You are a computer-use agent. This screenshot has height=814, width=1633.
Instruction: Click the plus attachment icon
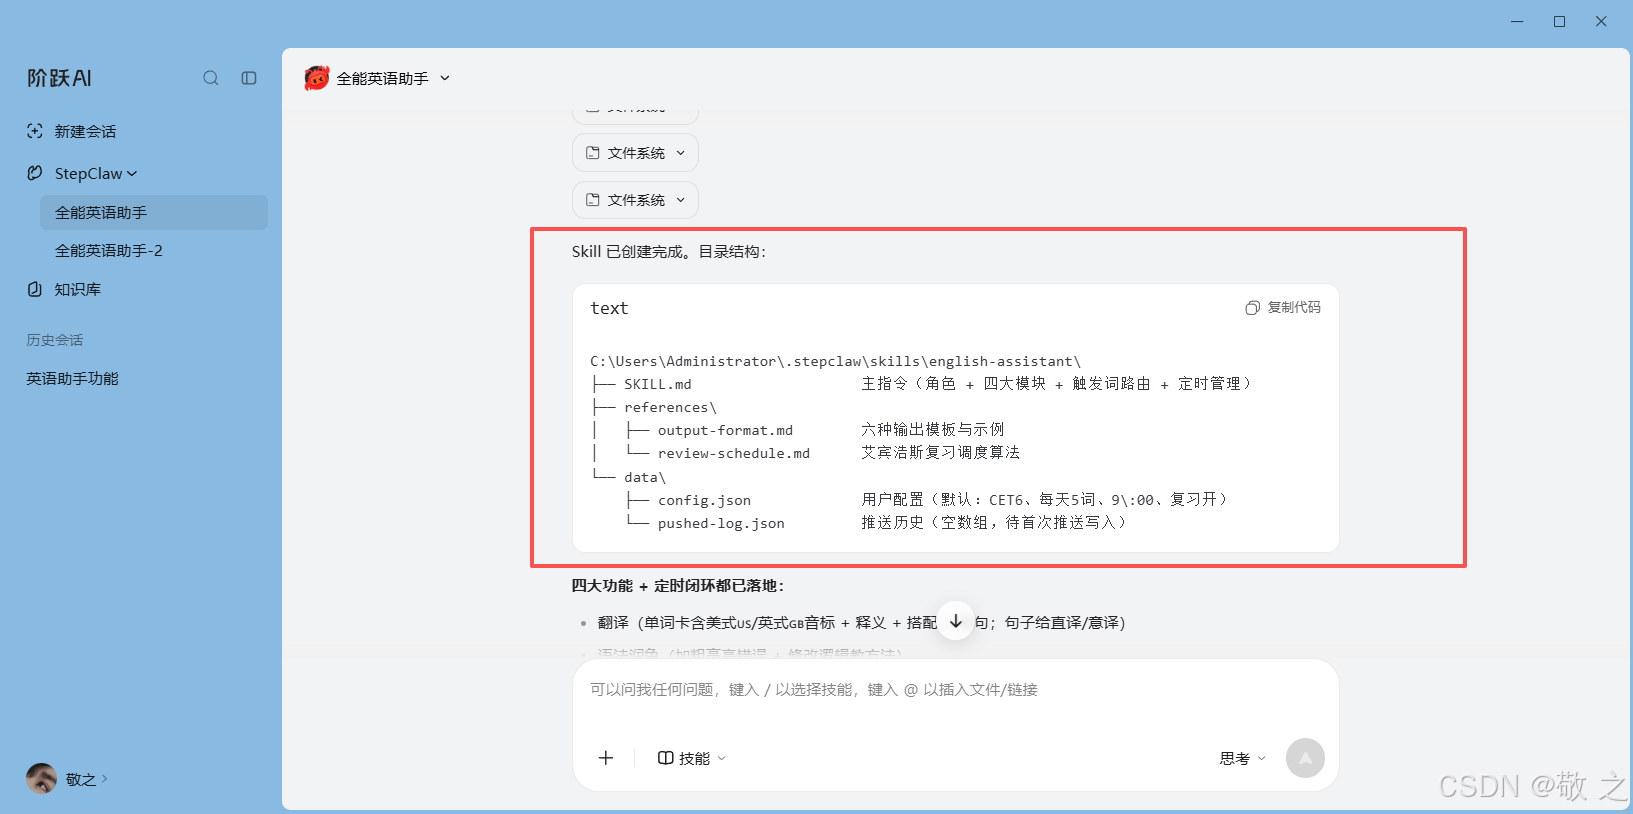(x=606, y=758)
